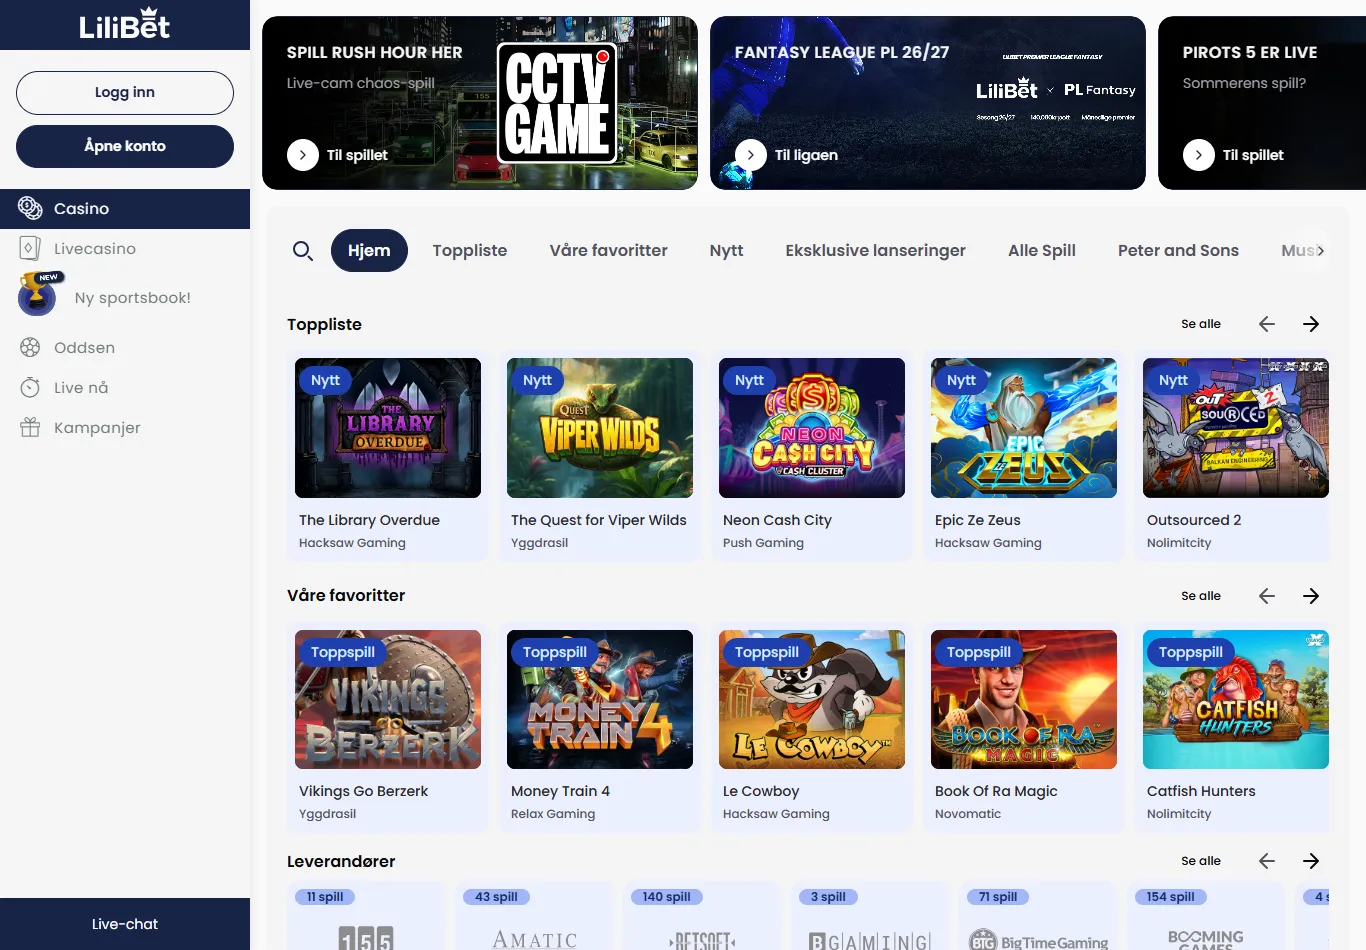Open the casino search magnifier icon
Image resolution: width=1366 pixels, height=950 pixels.
pyautogui.click(x=303, y=251)
